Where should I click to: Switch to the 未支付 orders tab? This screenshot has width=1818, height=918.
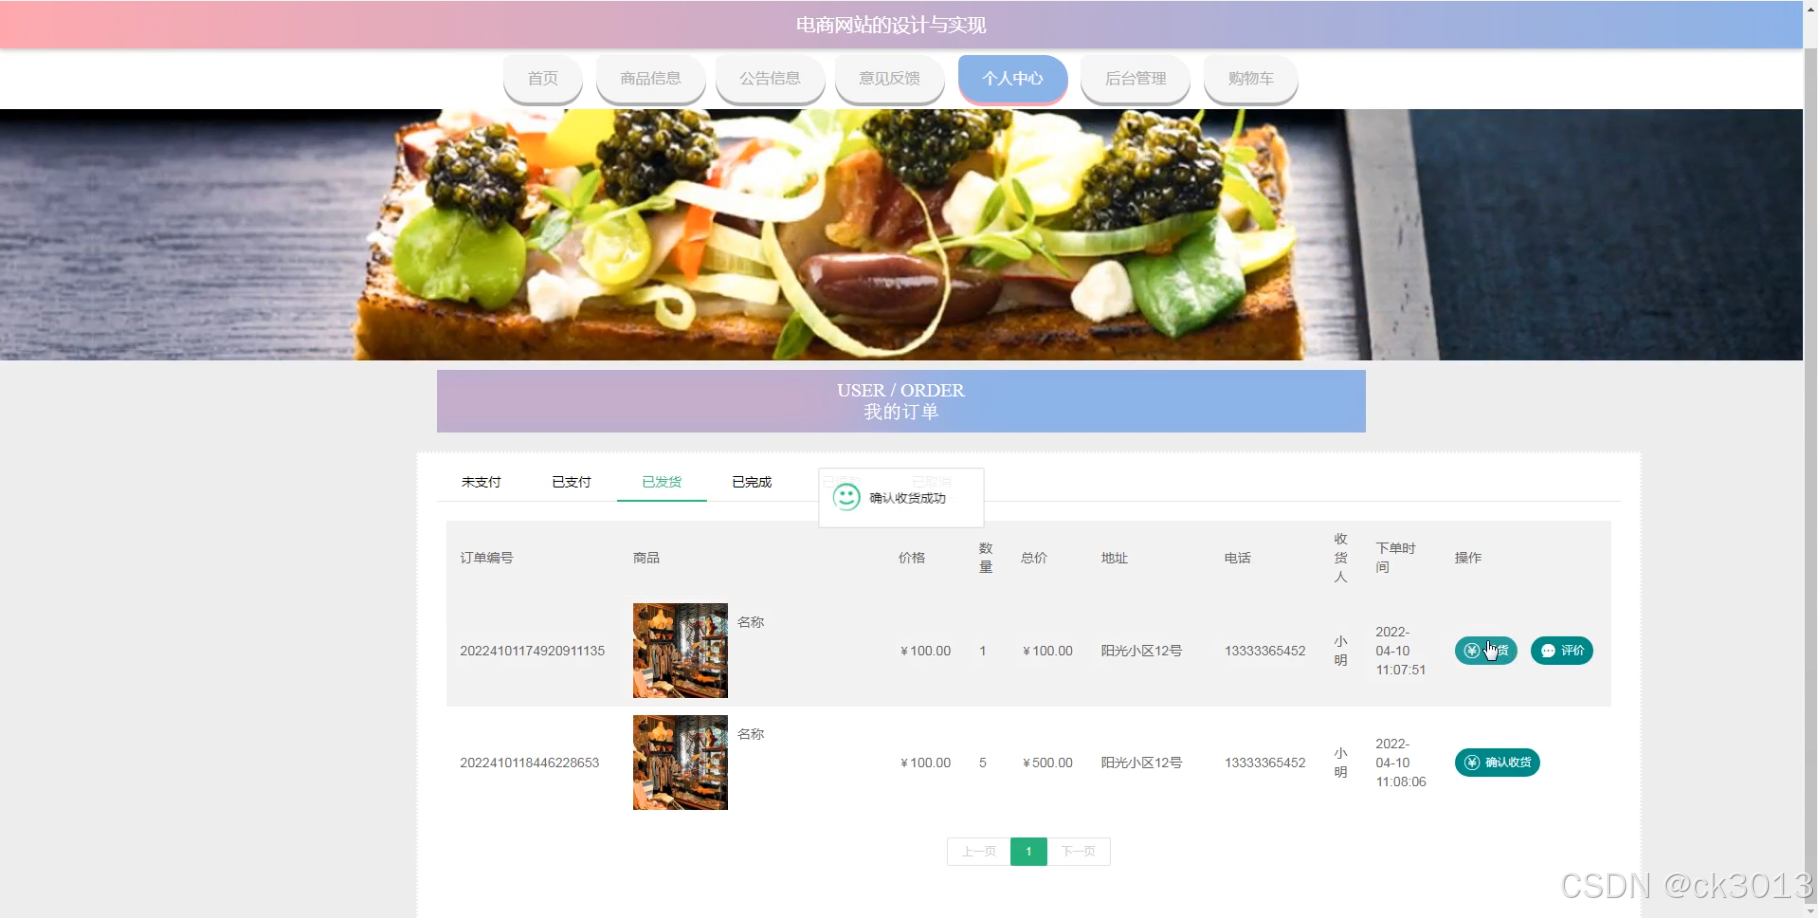(481, 482)
